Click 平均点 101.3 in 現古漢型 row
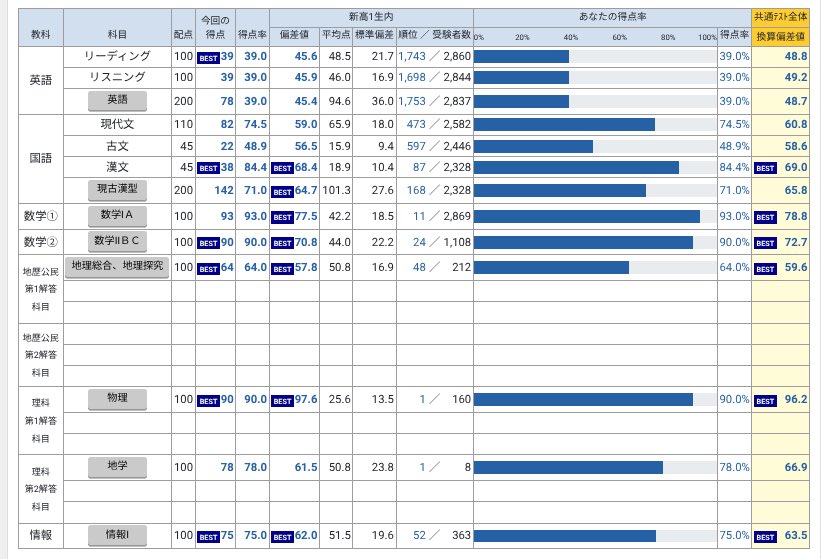This screenshot has height=559, width=821. pyautogui.click(x=336, y=190)
